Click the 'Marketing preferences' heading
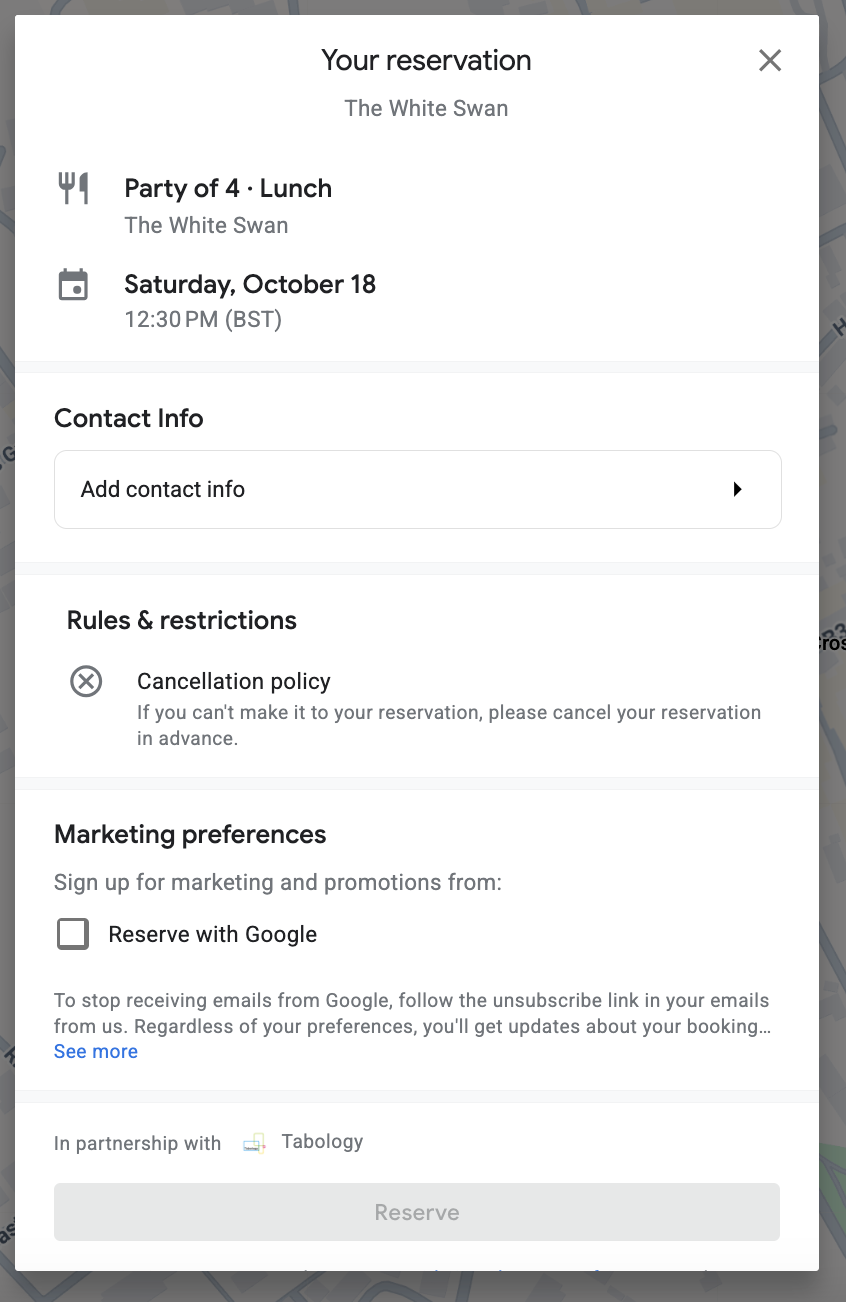Screen dimensions: 846x1302 190,834
